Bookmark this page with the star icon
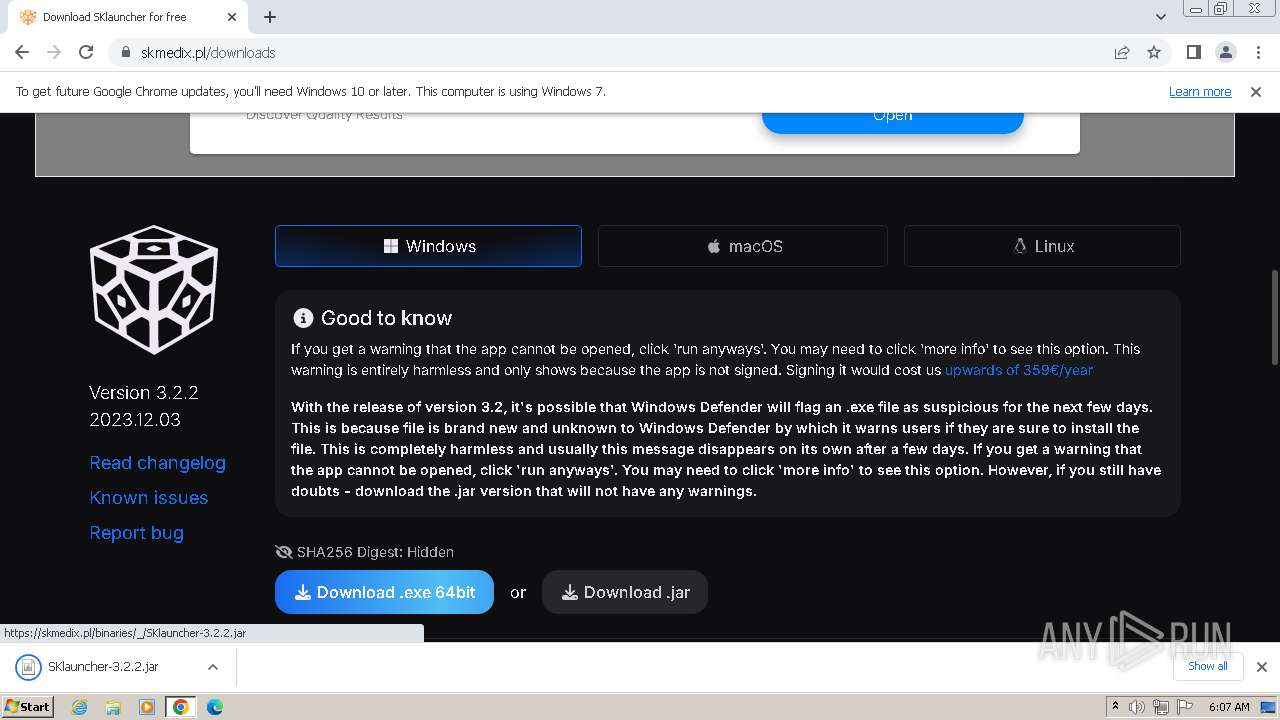This screenshot has width=1280, height=720. click(x=1154, y=52)
